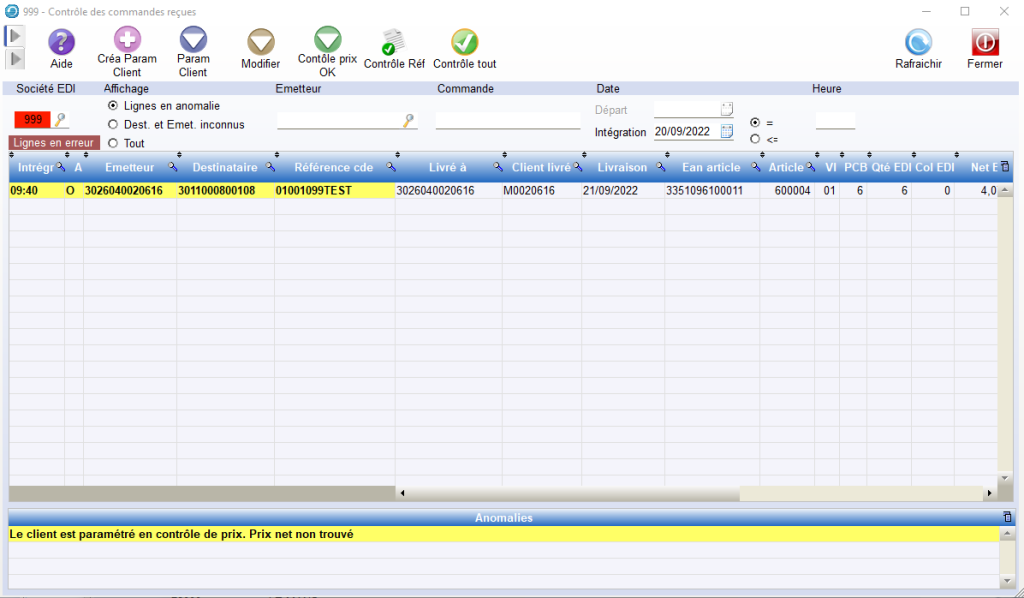The width and height of the screenshot is (1024, 598).
Task: Refresh list with Rafraichir icon
Action: 918,42
